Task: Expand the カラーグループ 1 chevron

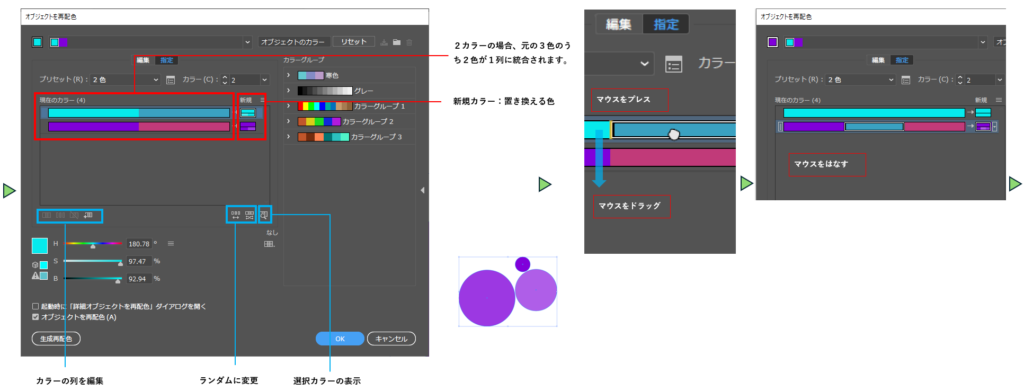Action: click(289, 106)
